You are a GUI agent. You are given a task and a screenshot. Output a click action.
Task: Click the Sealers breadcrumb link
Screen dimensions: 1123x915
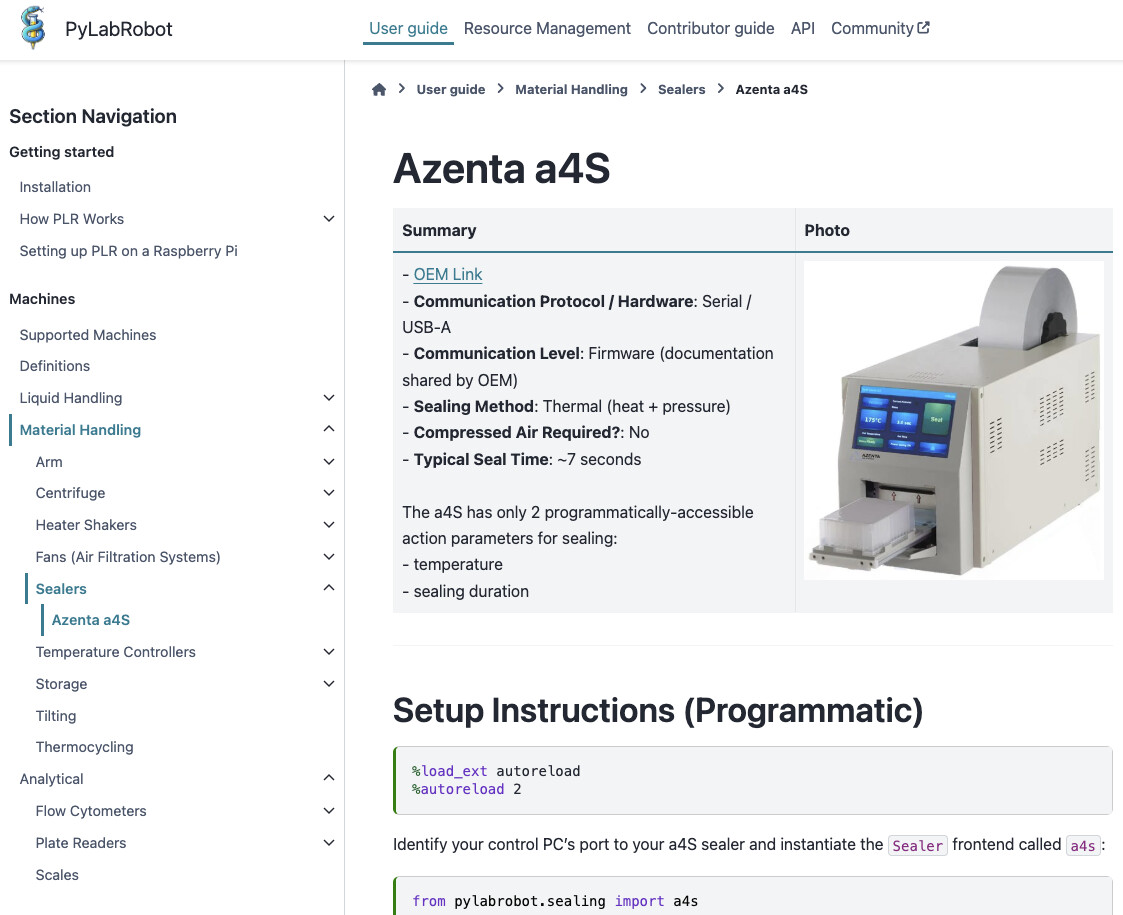click(x=681, y=89)
